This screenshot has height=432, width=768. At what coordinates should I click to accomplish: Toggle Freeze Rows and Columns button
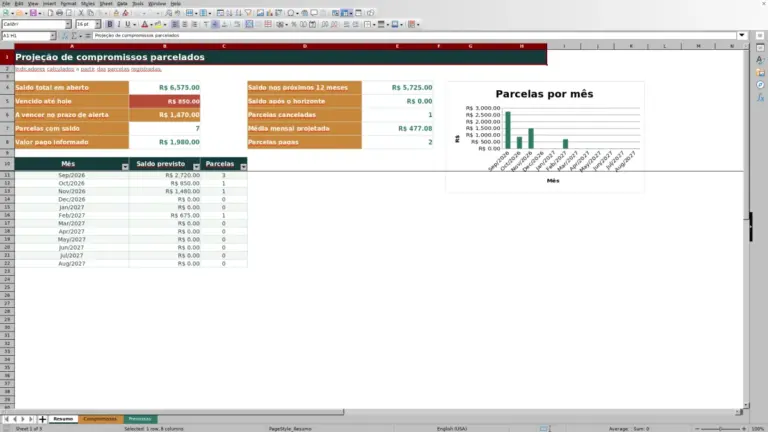345,13
